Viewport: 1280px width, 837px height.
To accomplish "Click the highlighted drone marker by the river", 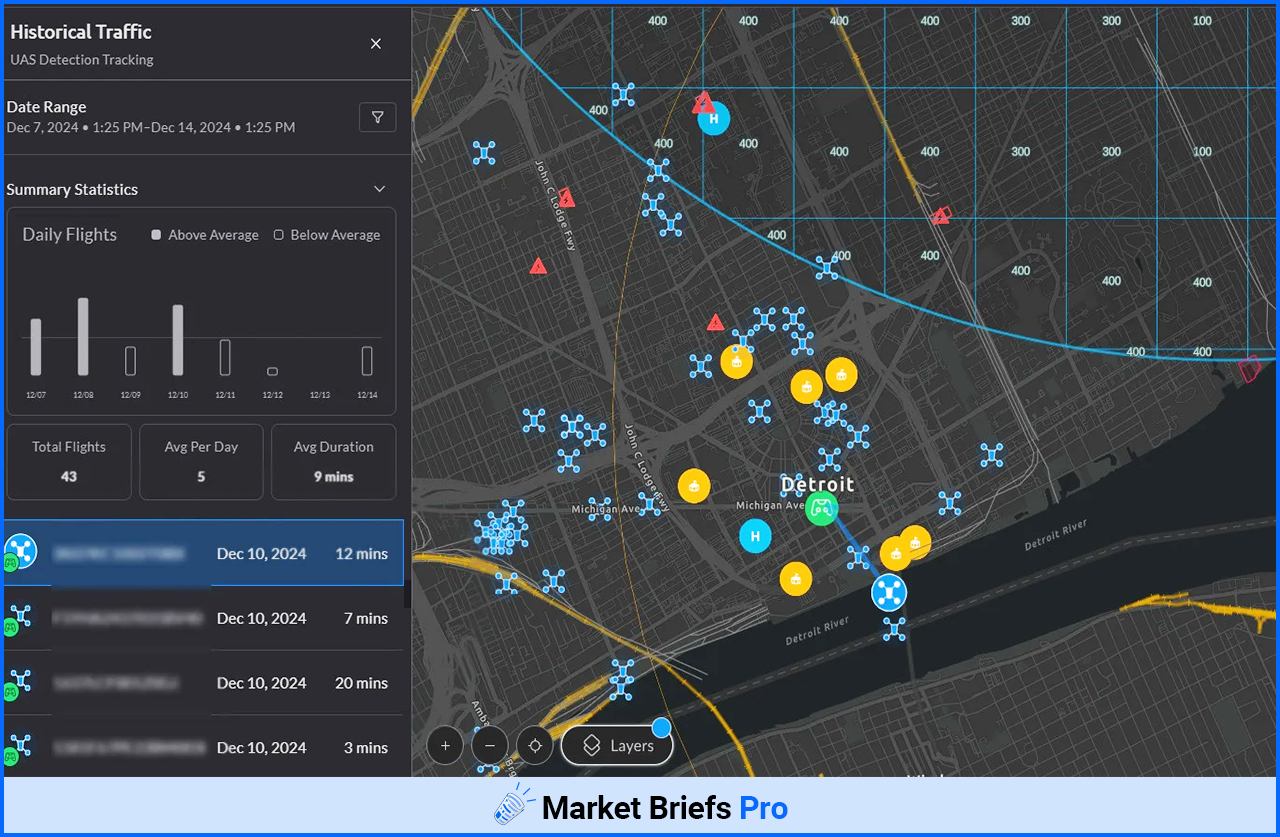I will pyautogui.click(x=888, y=592).
